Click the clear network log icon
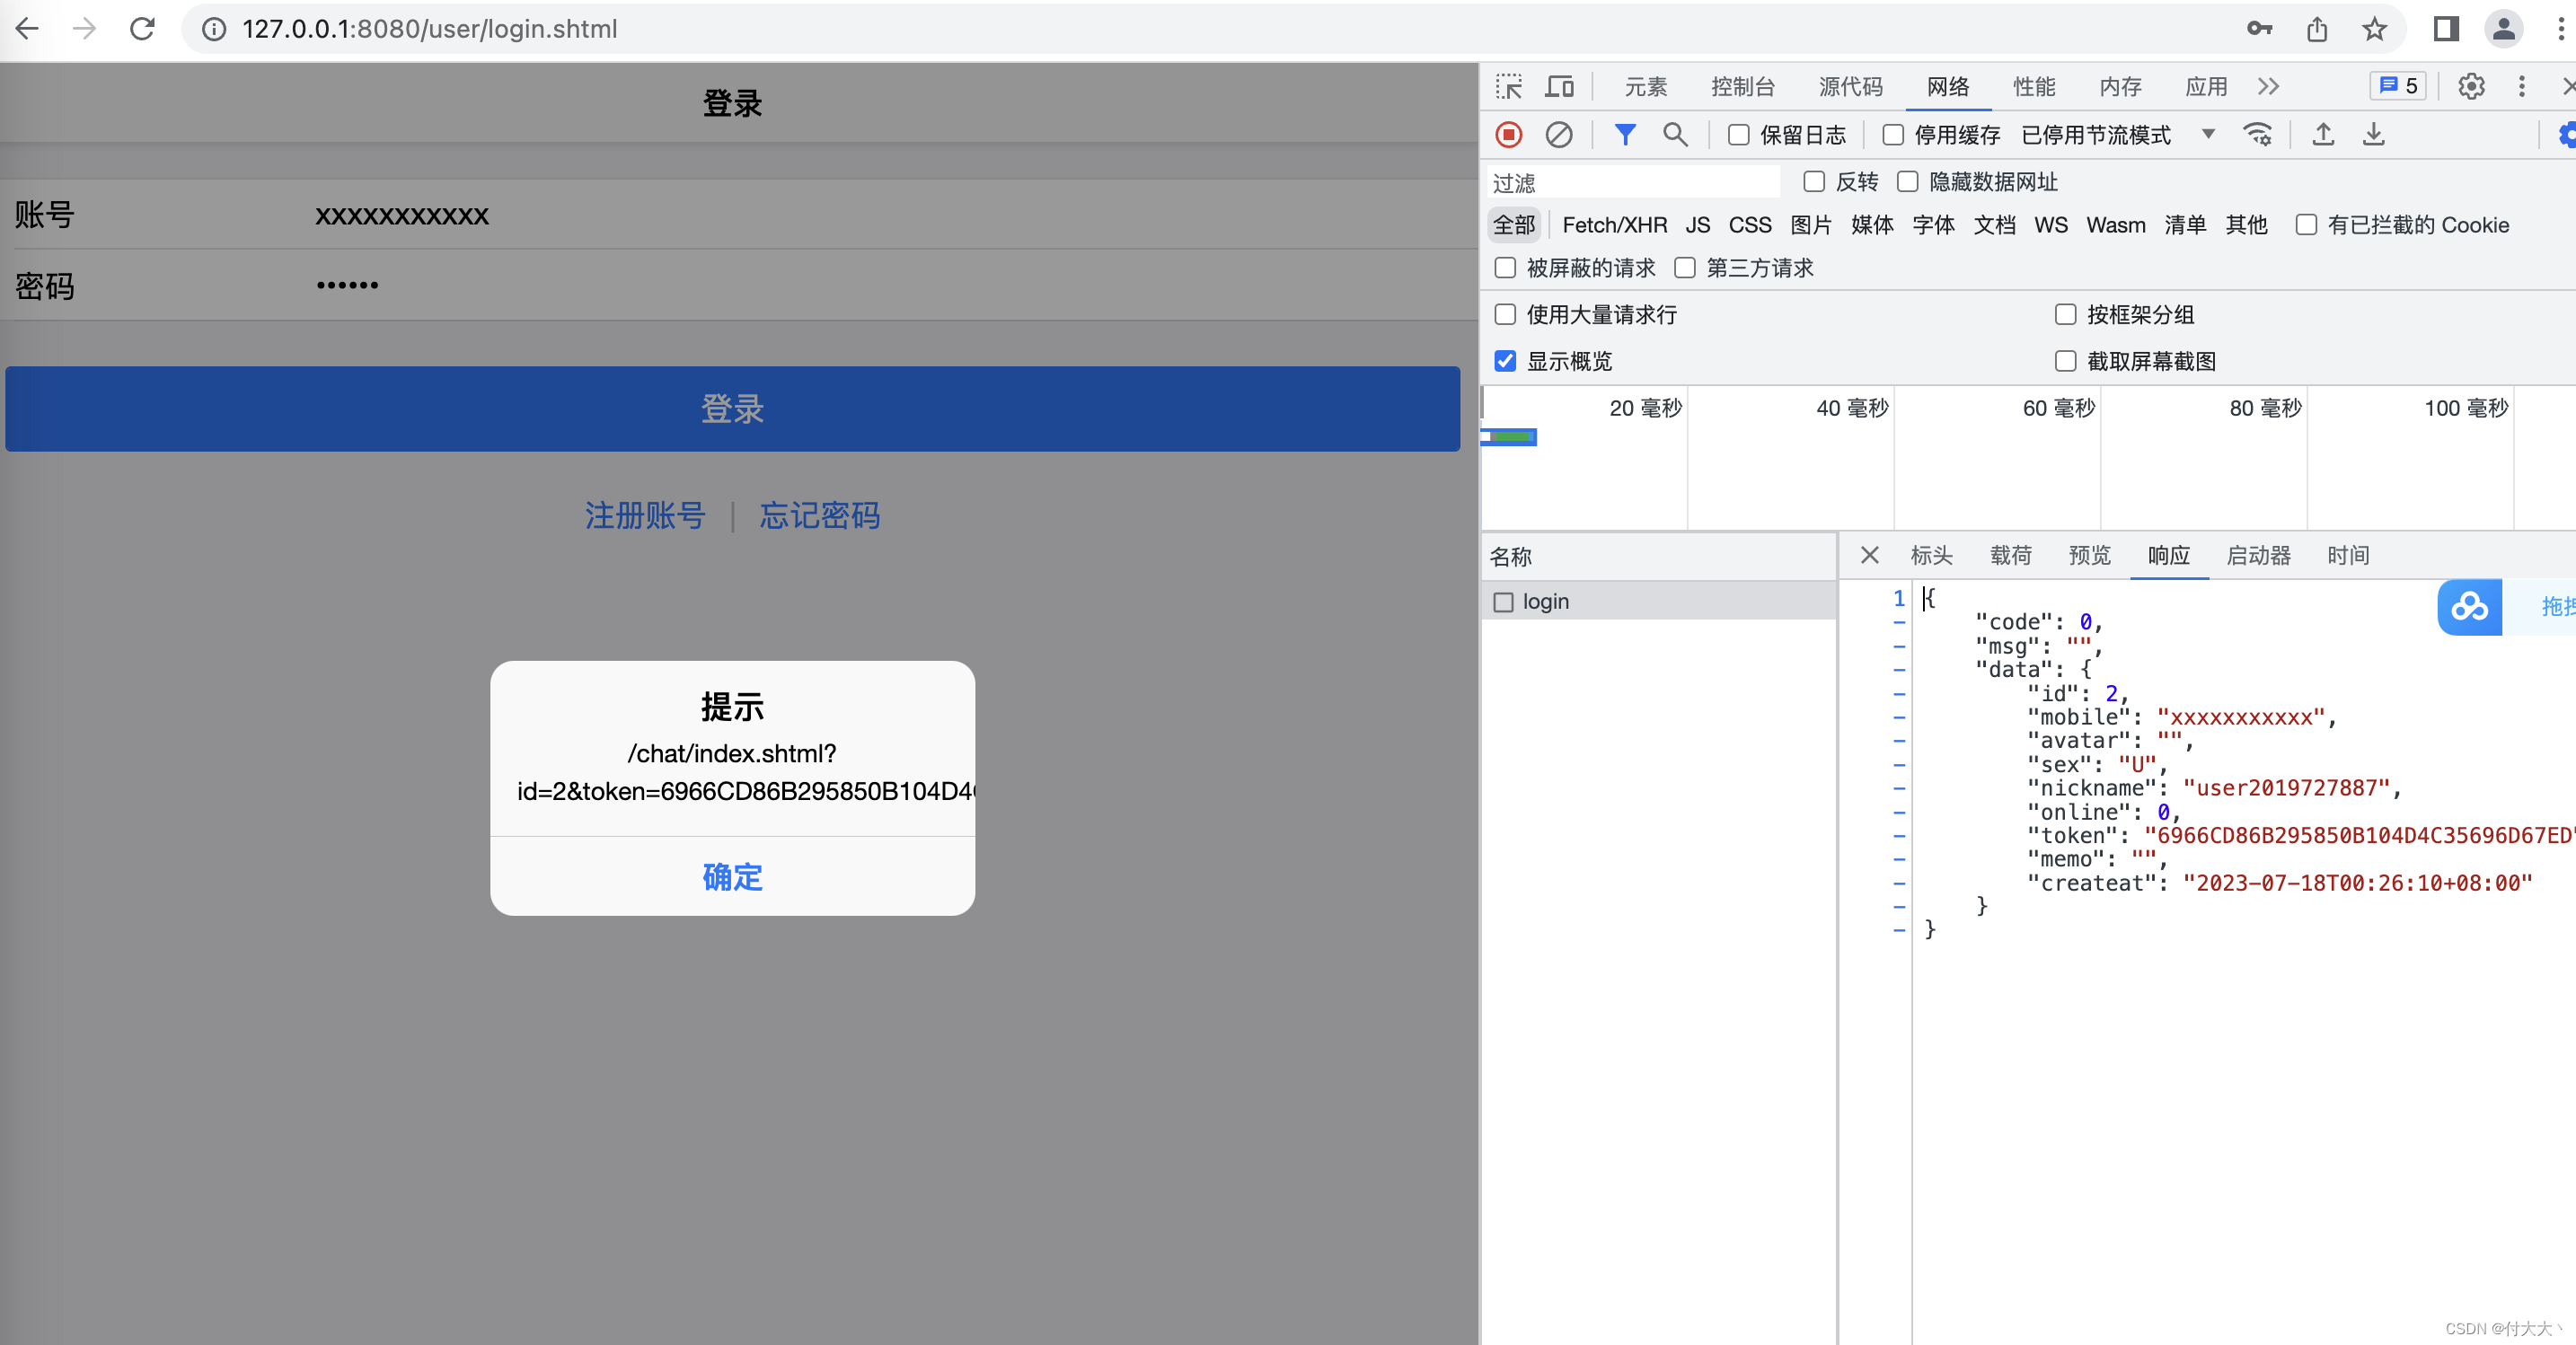The width and height of the screenshot is (2576, 1345). tap(1558, 134)
